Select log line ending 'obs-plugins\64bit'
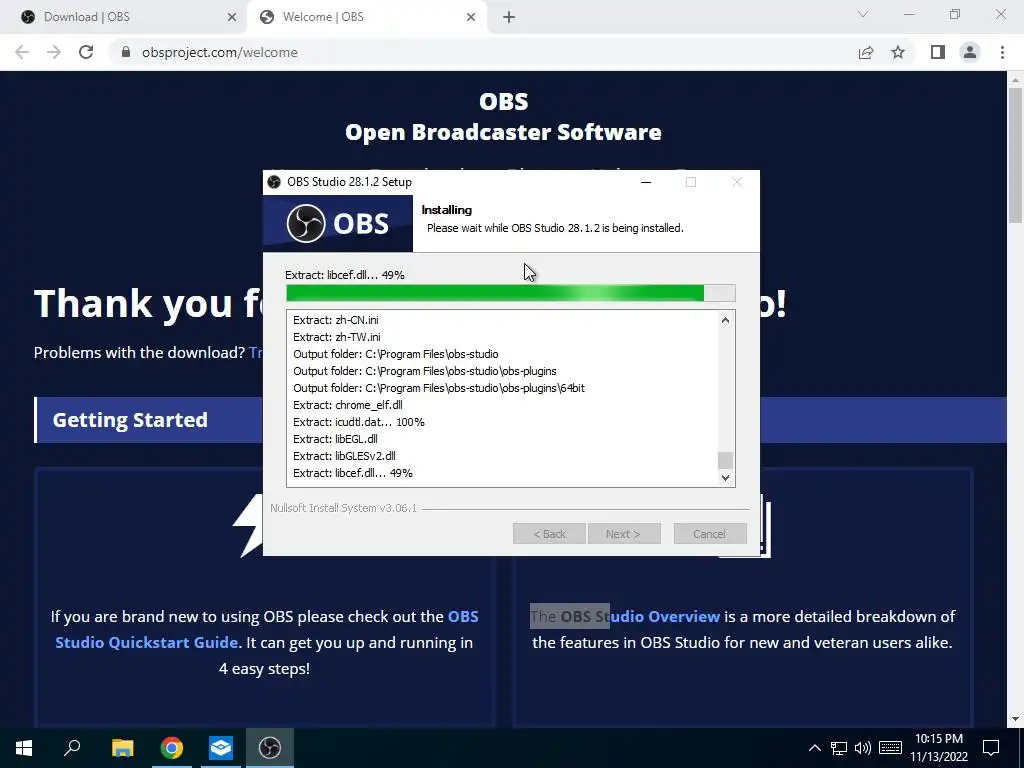The height and width of the screenshot is (768, 1024). point(439,388)
